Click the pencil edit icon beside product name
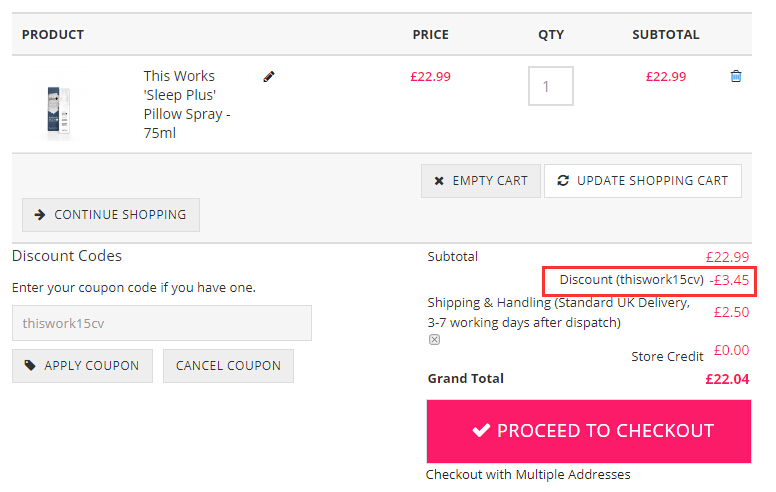Image resolution: width=776 pixels, height=492 pixels. pos(269,77)
